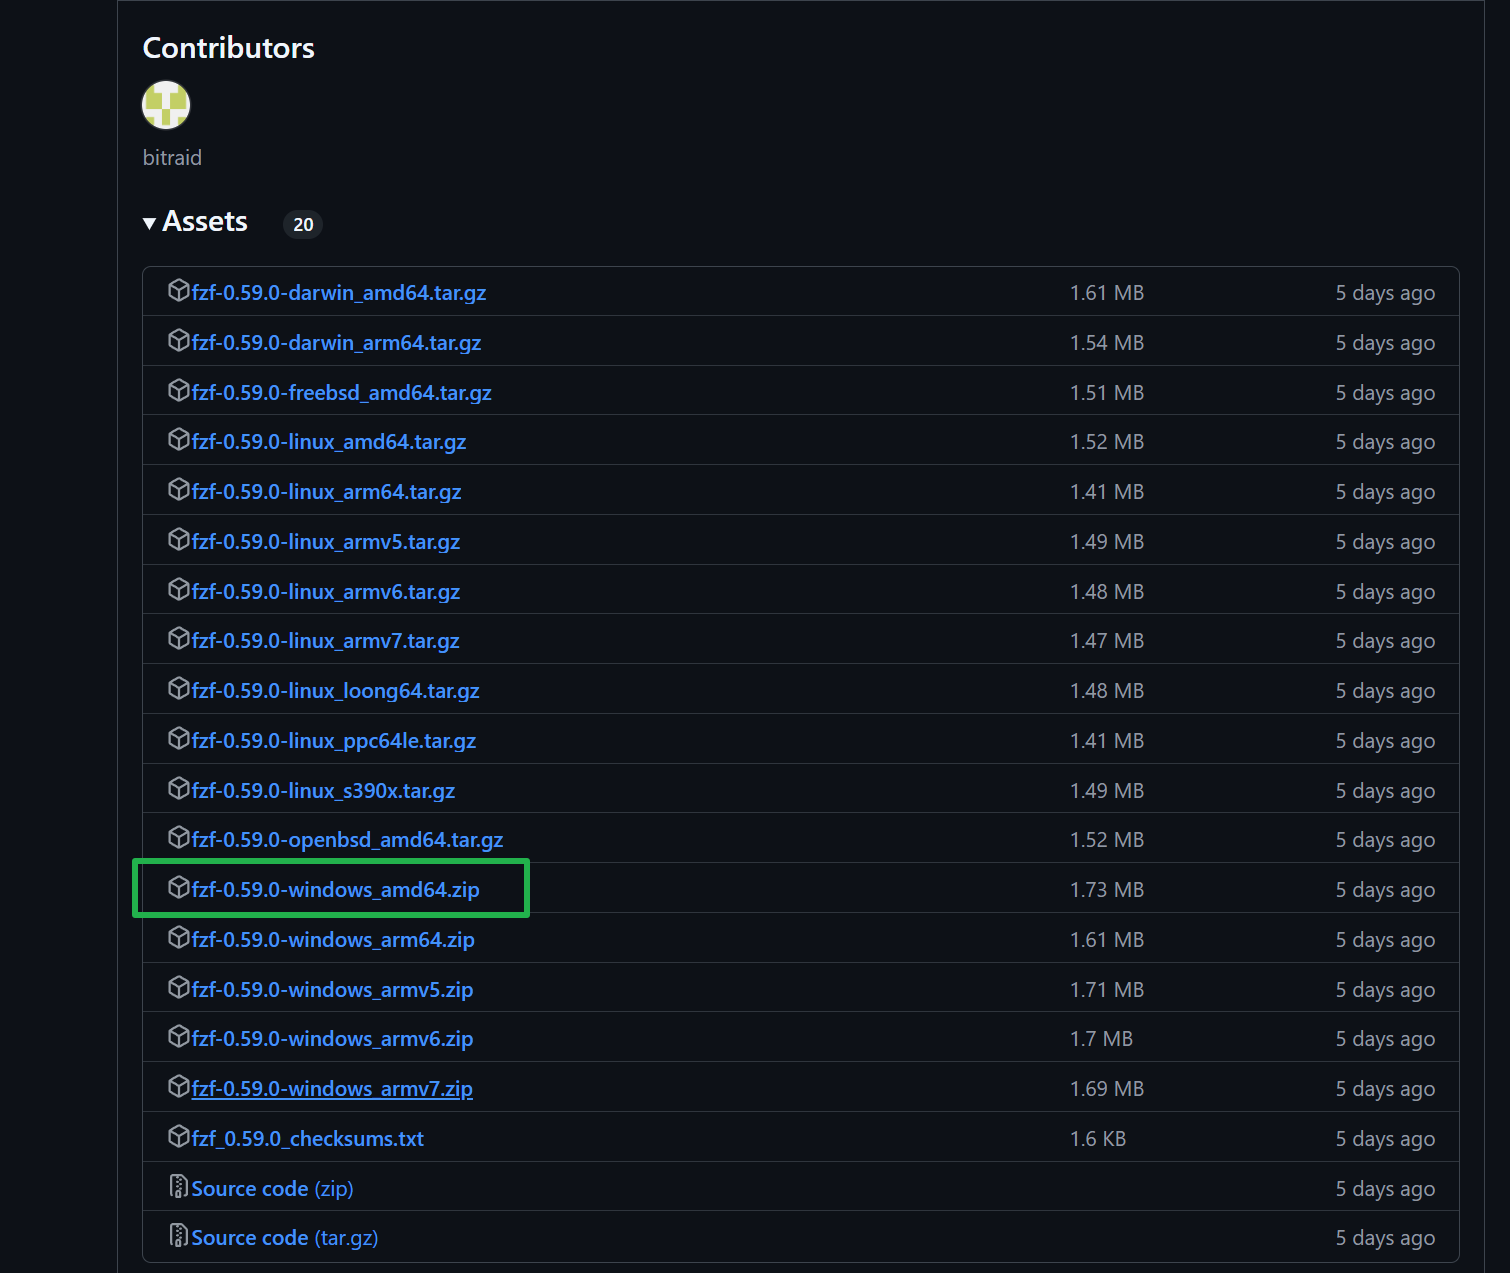Click the bitraid contributor name
This screenshot has height=1273, width=1510.
pos(172,158)
